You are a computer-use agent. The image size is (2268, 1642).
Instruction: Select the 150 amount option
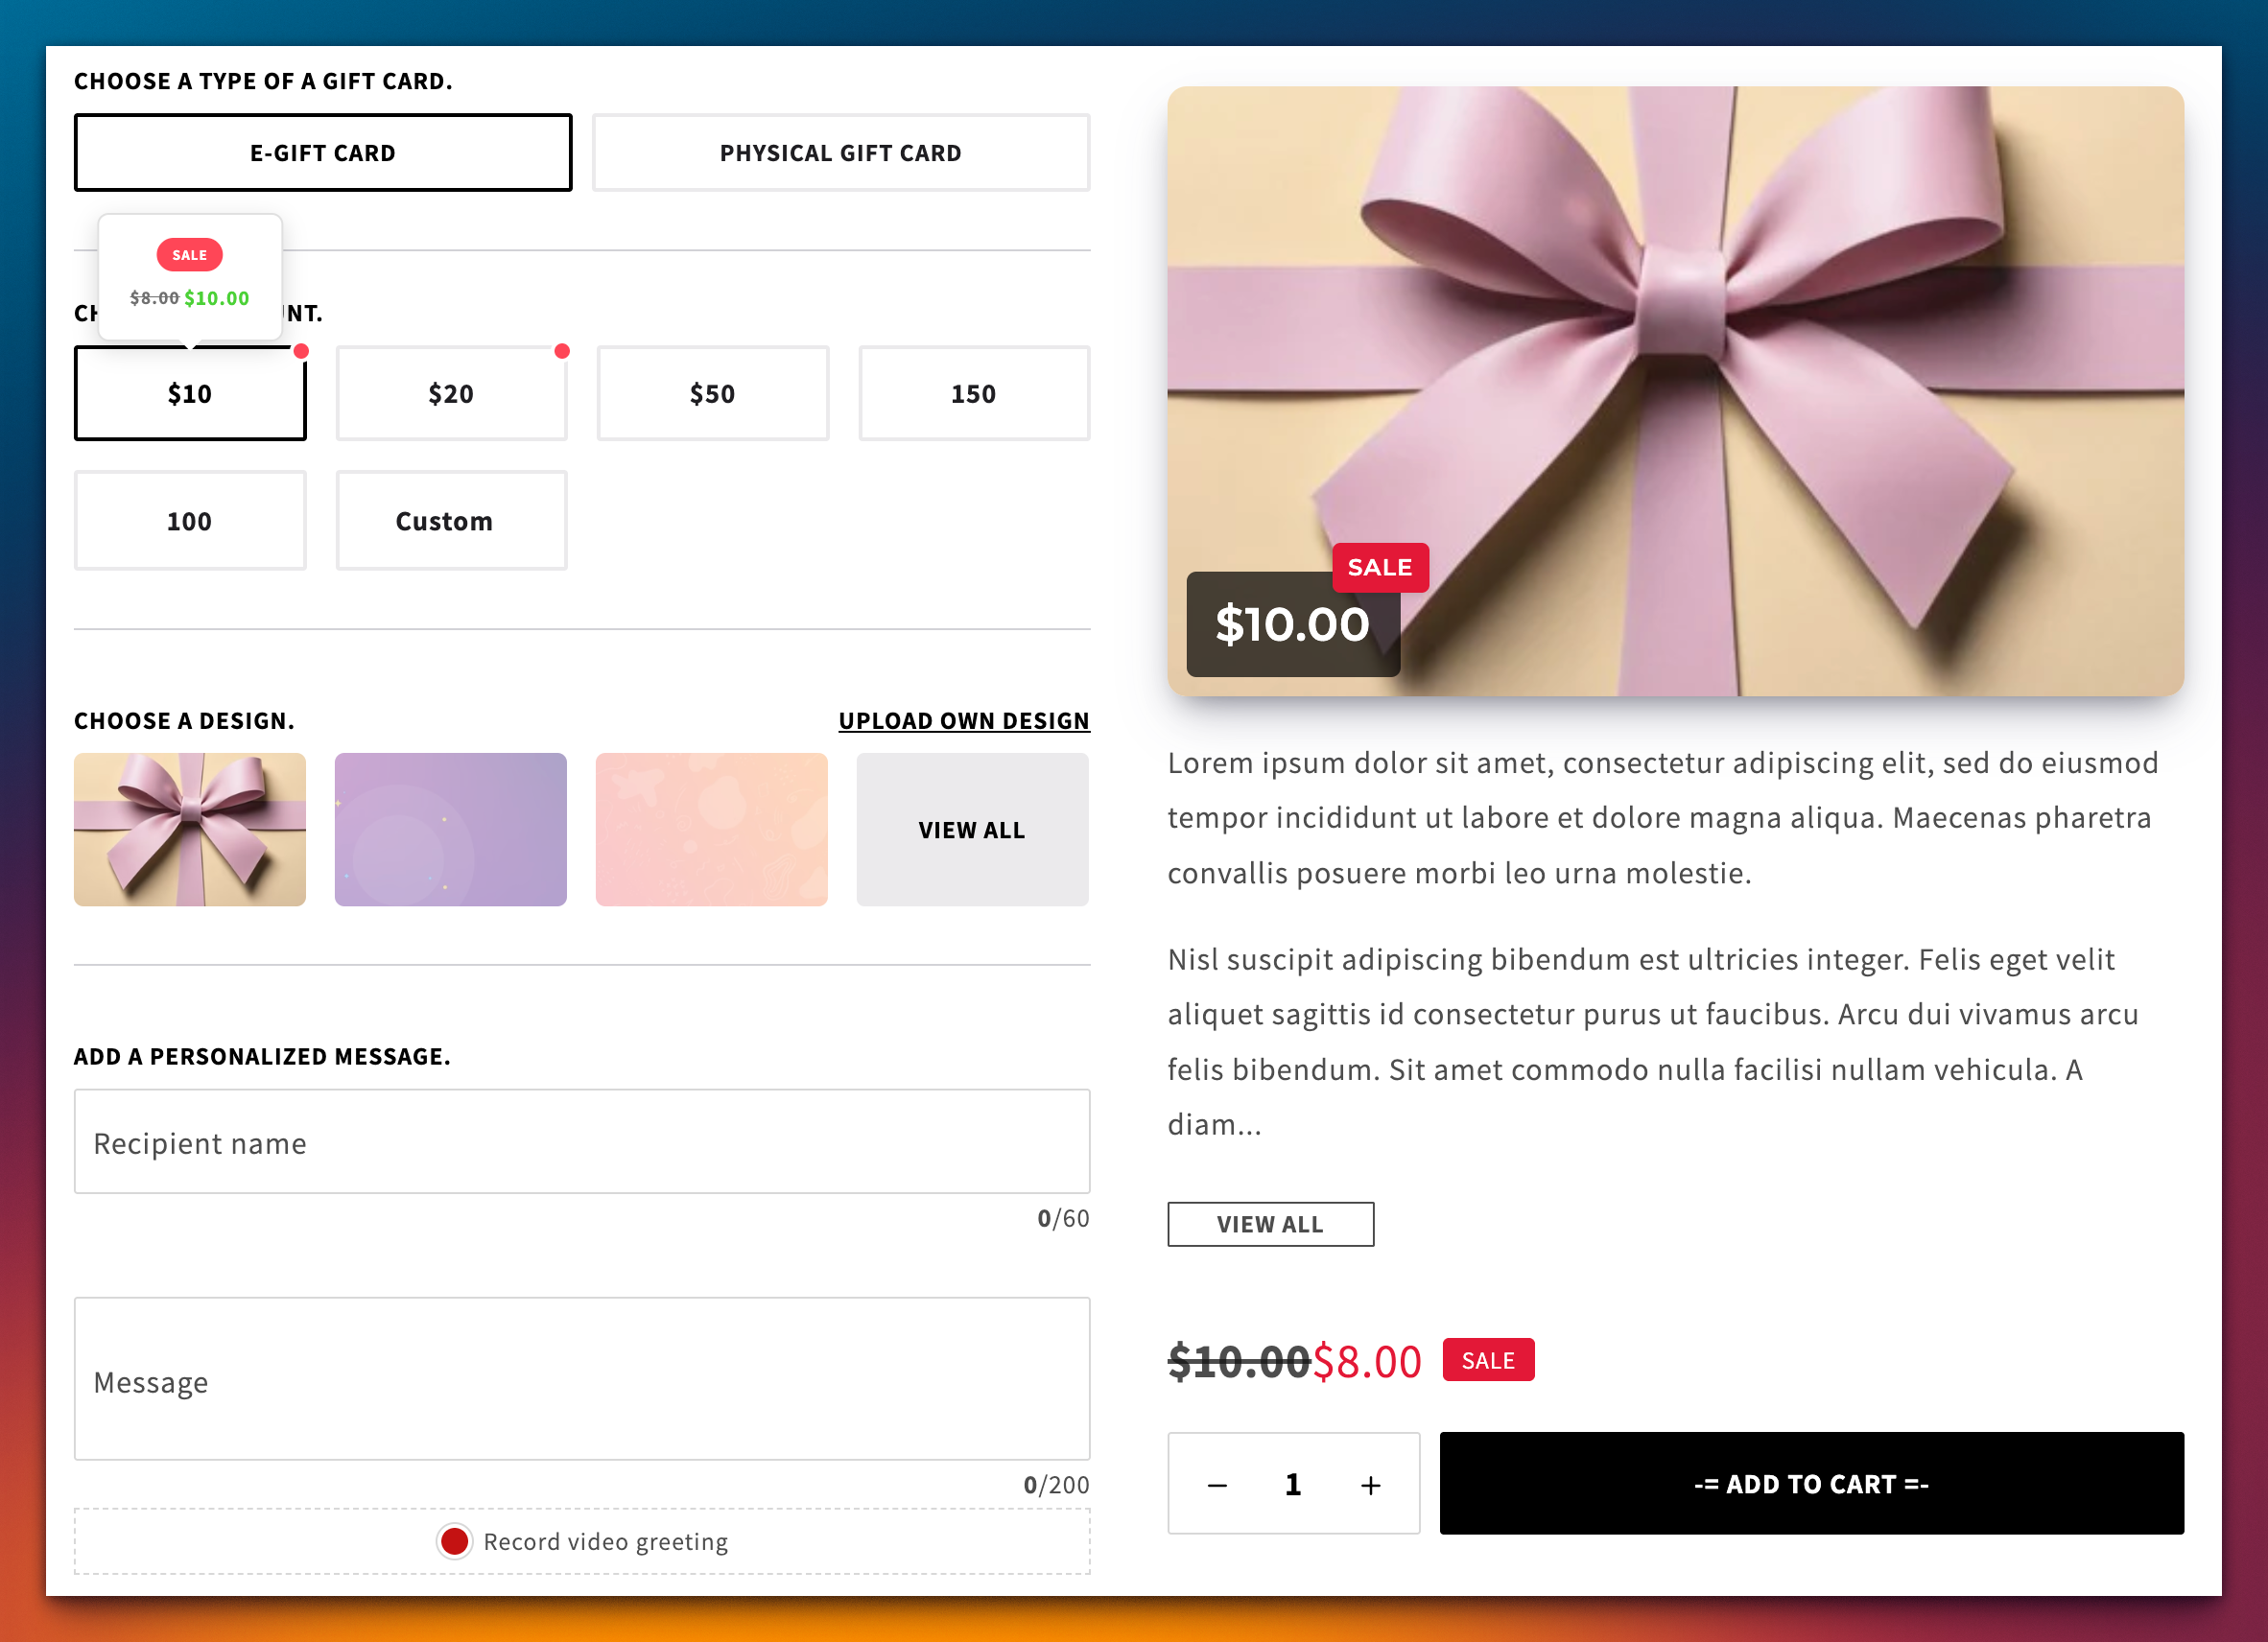pyautogui.click(x=973, y=393)
